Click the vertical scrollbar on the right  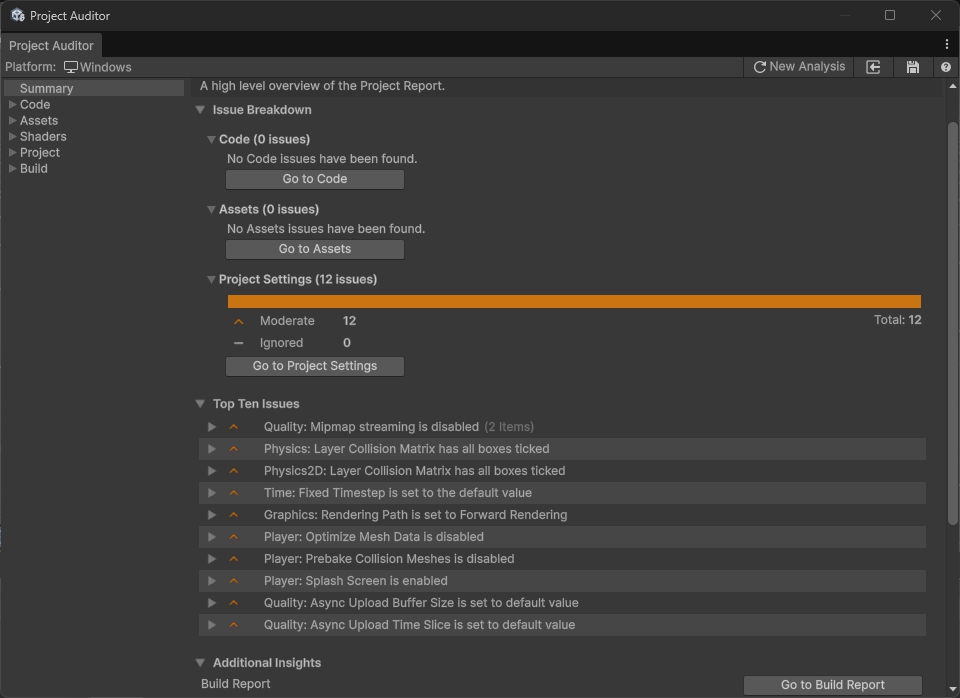coord(952,320)
